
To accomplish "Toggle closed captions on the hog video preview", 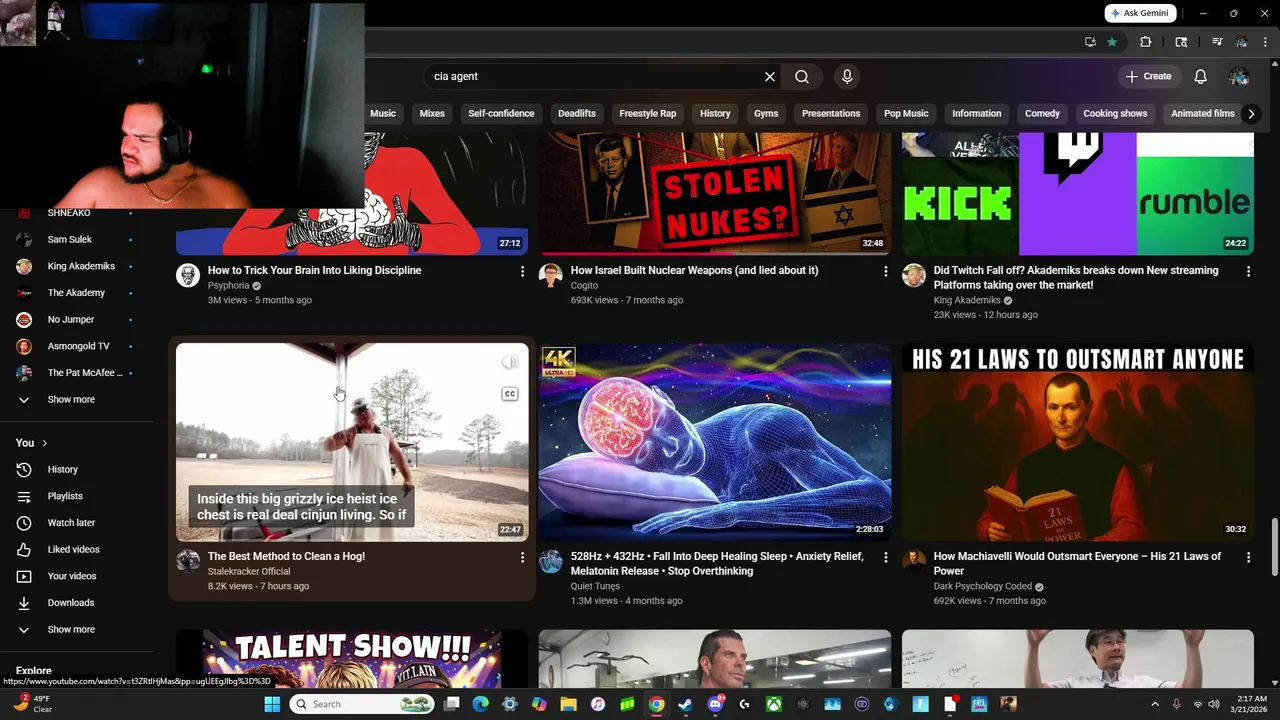I will [x=510, y=394].
